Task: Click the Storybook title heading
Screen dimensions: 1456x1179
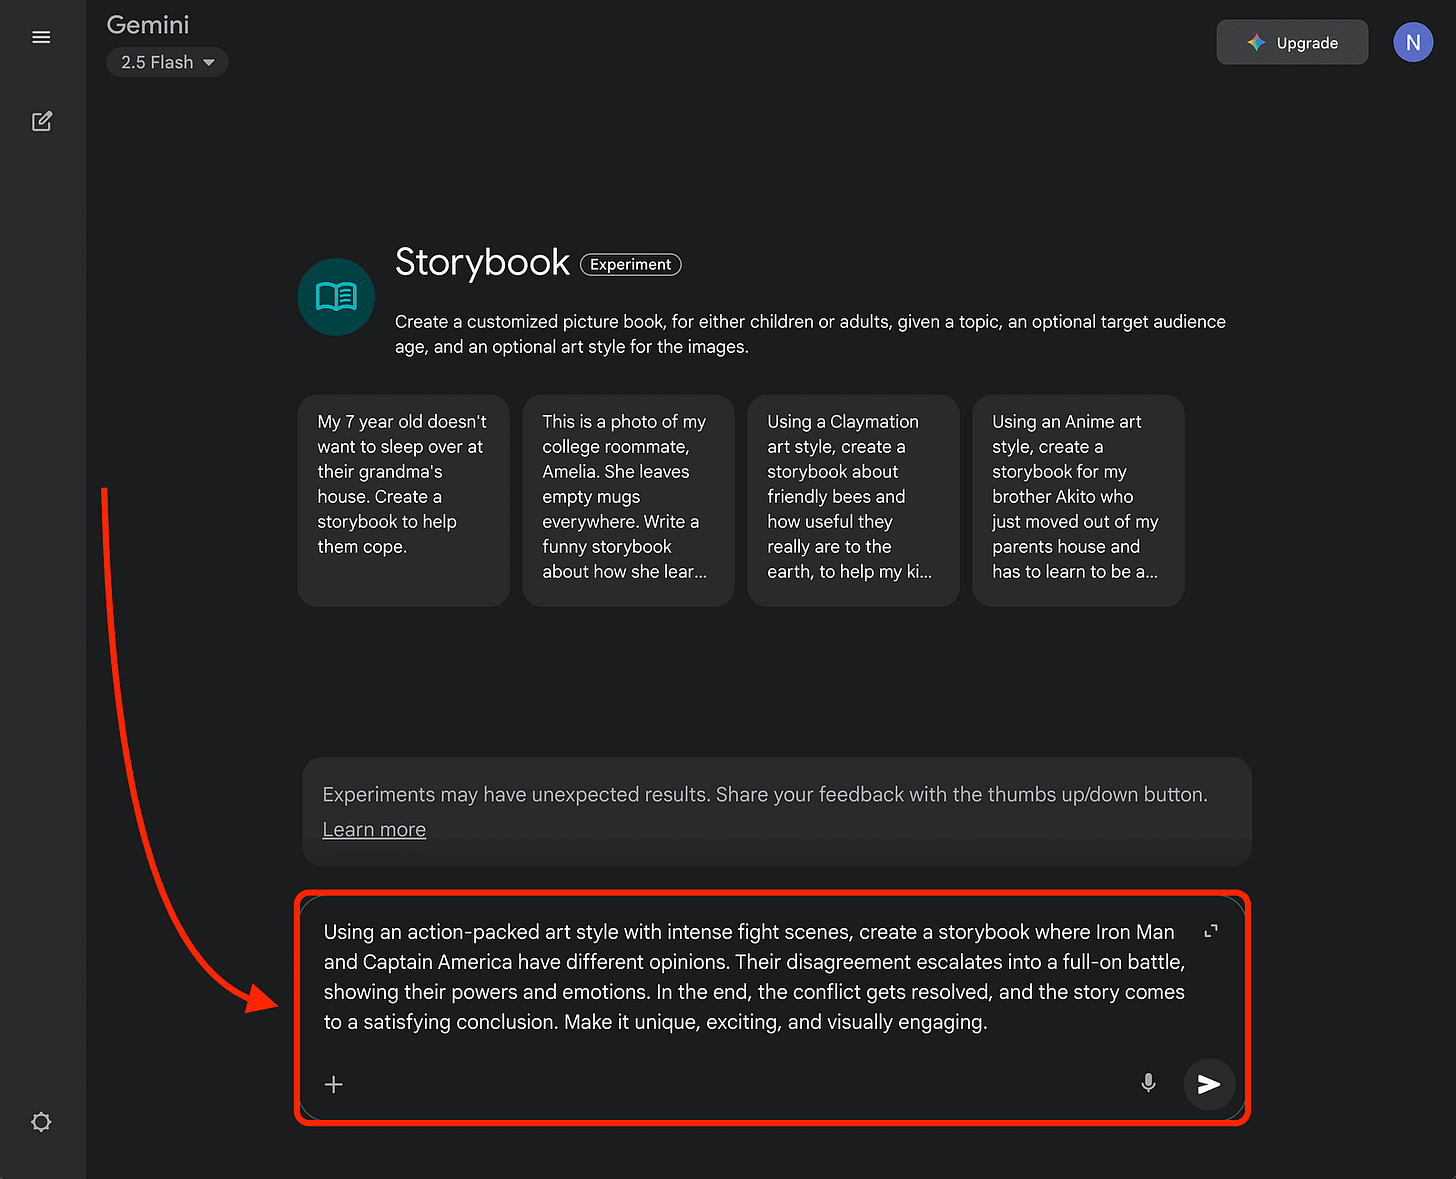Action: (482, 262)
